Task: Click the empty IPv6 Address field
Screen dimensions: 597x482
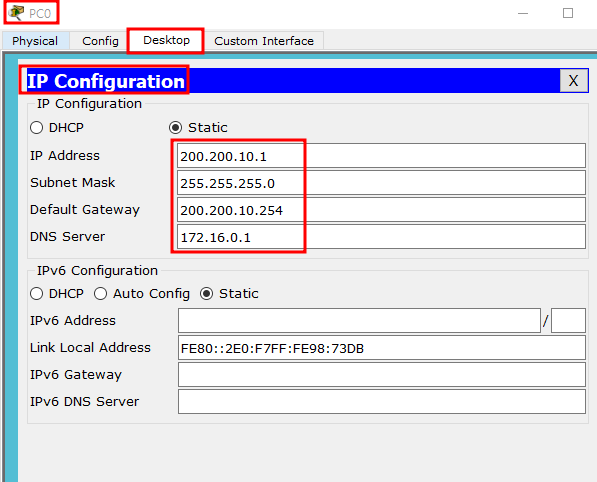Action: click(359, 321)
